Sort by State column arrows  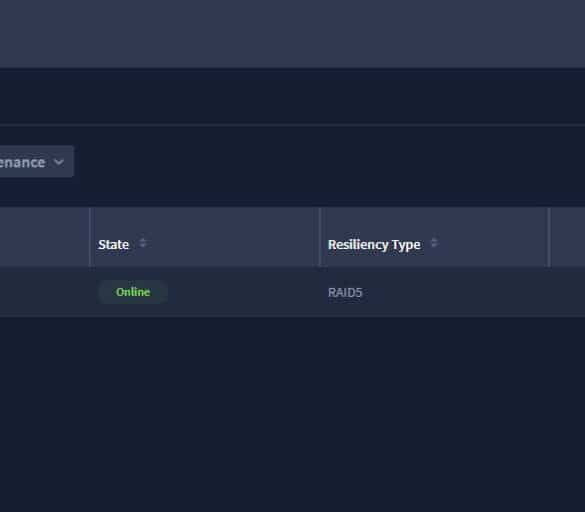(x=143, y=243)
